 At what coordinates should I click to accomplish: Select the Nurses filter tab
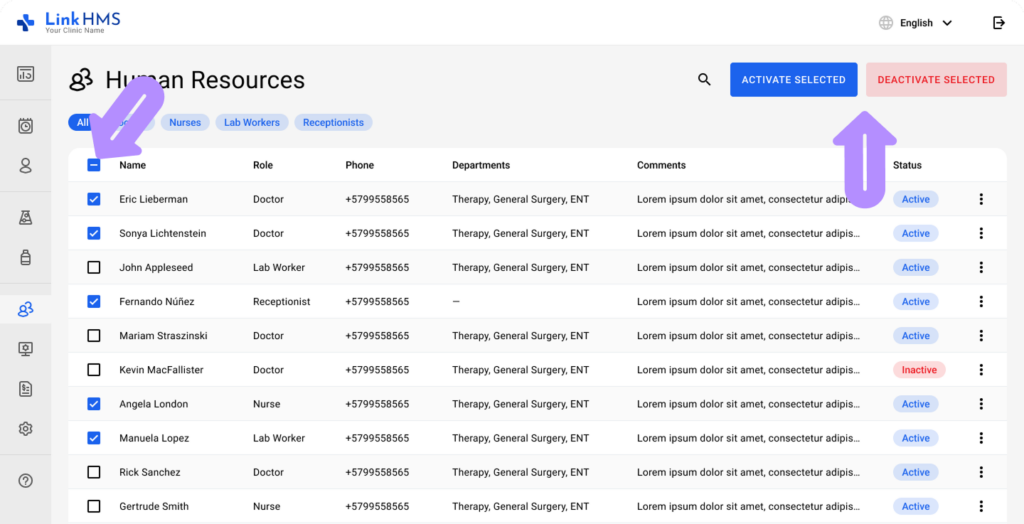(x=185, y=122)
